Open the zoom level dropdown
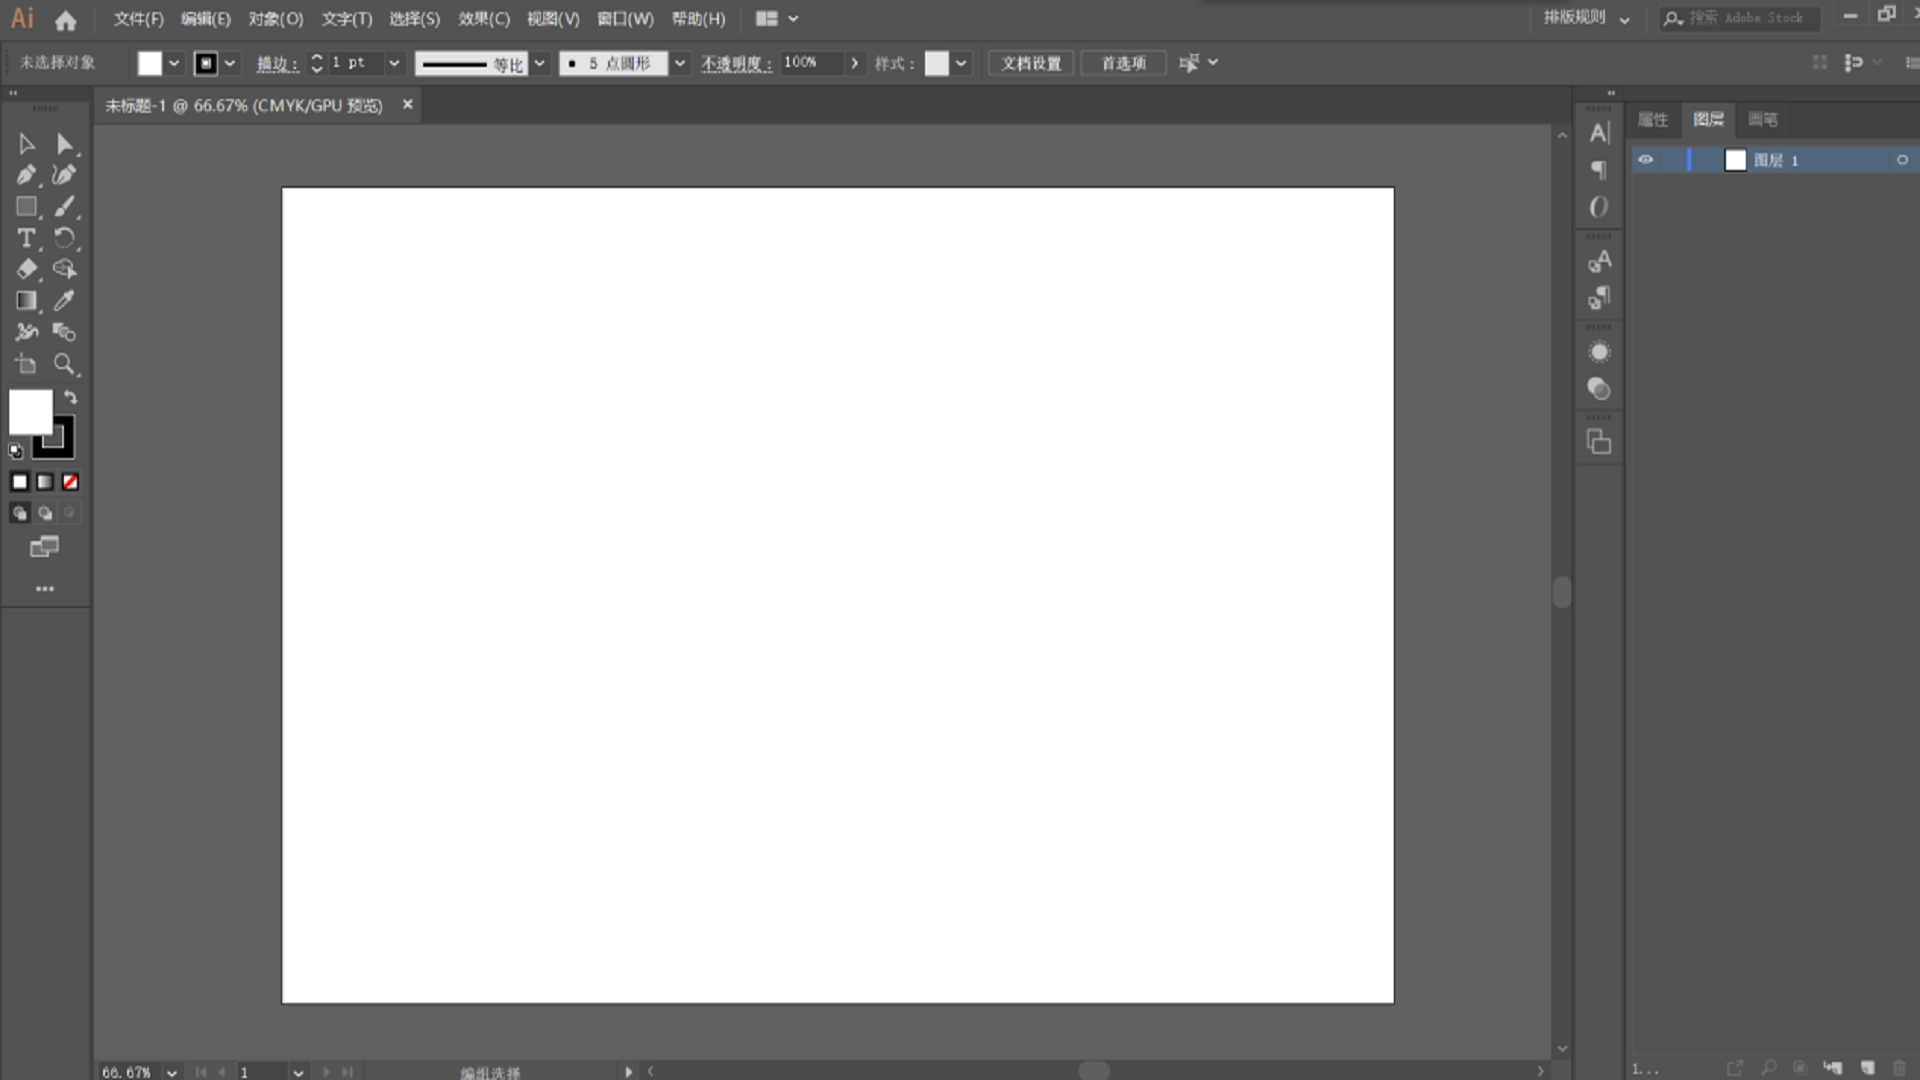The width and height of the screenshot is (1920, 1080). (172, 1072)
